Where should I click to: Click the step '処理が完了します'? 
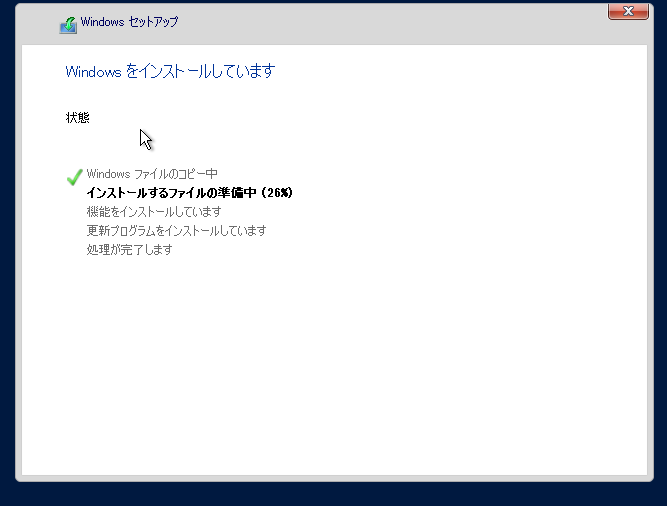[x=129, y=249]
